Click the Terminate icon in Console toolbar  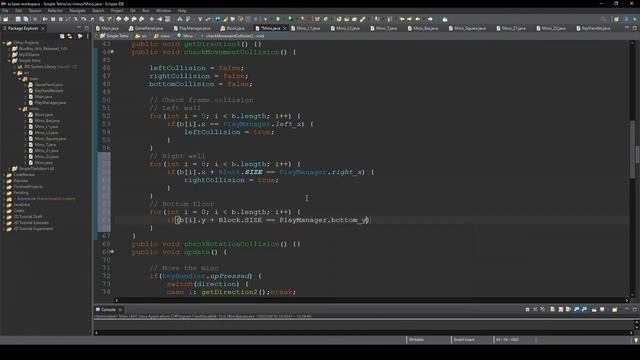(x=527, y=309)
